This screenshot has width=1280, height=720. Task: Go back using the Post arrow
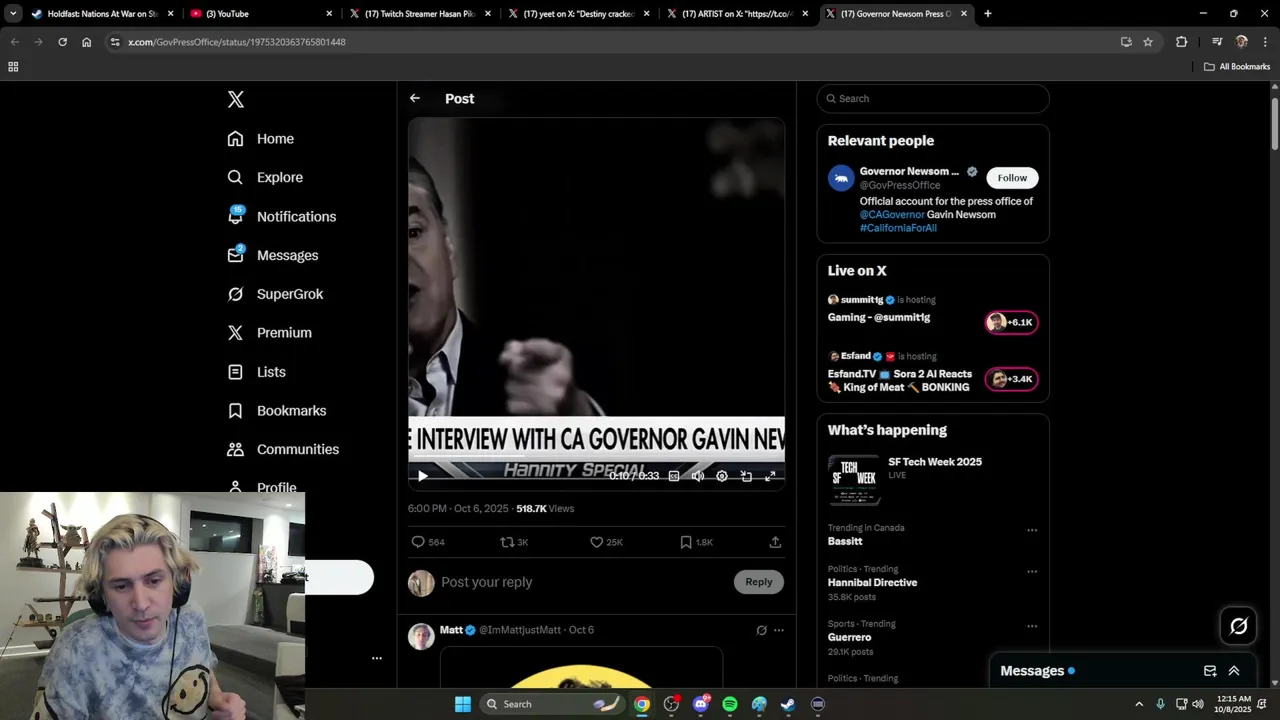coord(415,98)
